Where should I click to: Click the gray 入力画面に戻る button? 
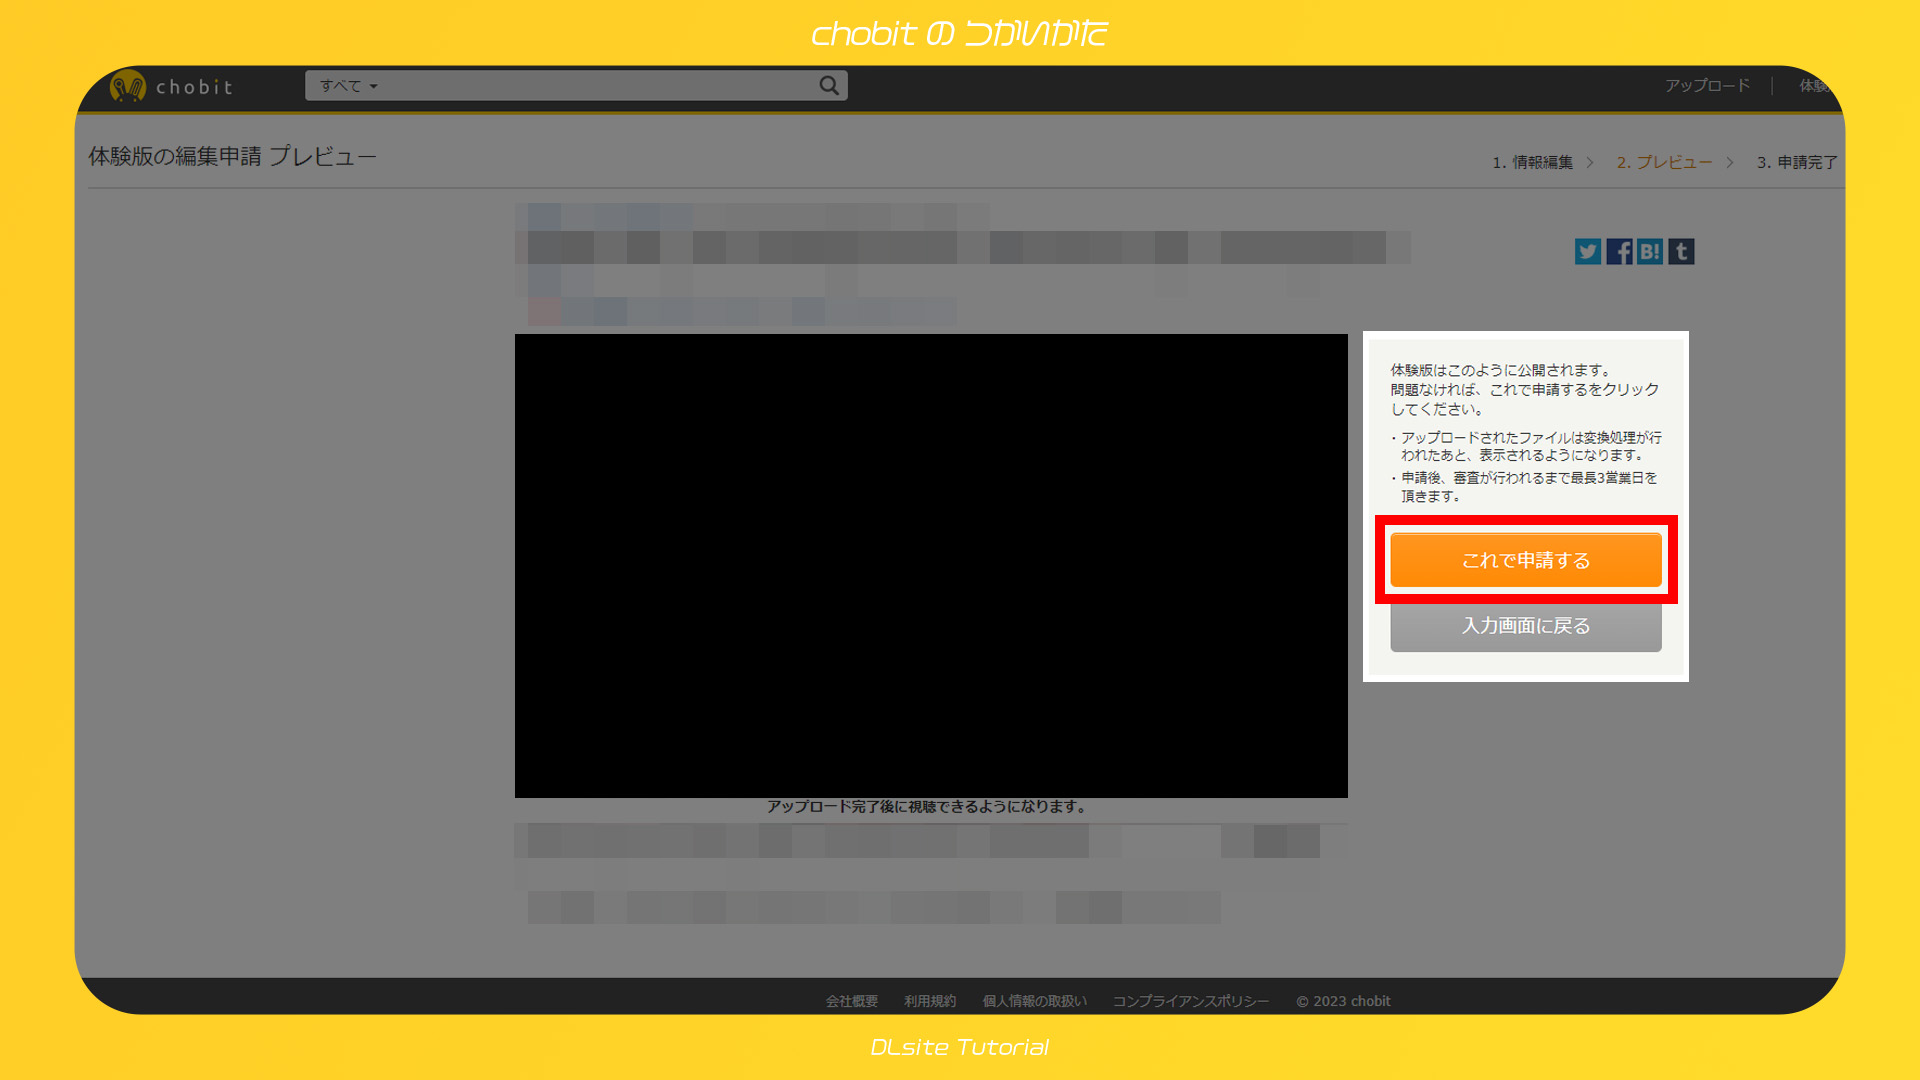1526,625
